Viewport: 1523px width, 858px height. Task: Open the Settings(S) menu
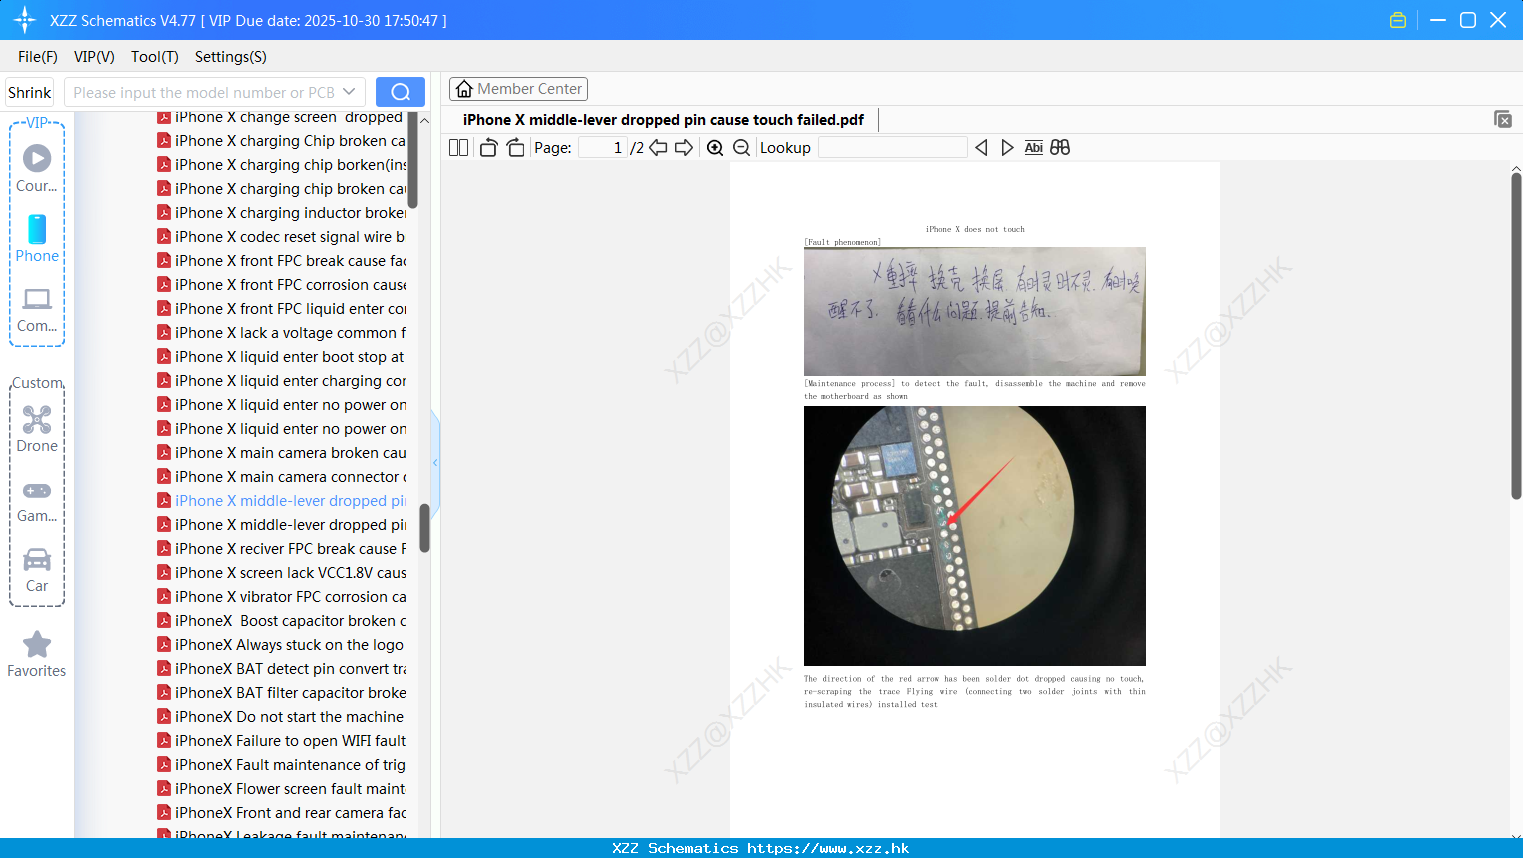[x=231, y=57]
